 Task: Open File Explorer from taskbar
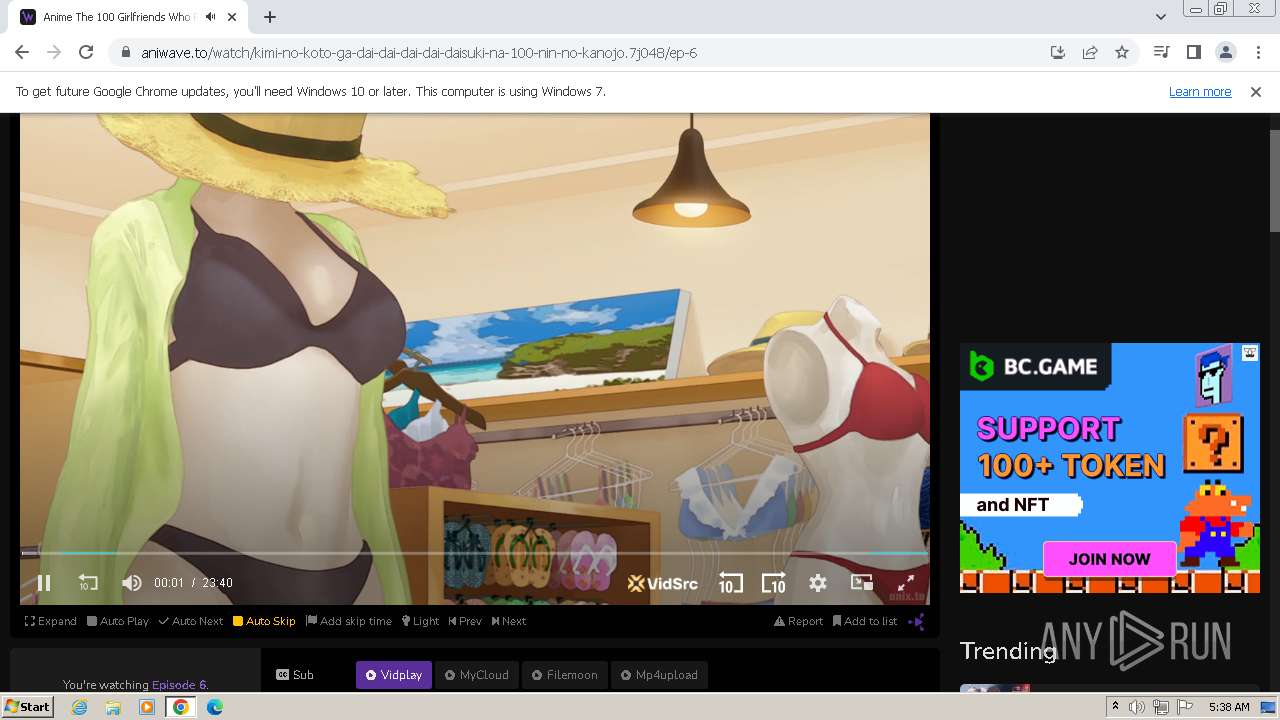pyautogui.click(x=113, y=707)
